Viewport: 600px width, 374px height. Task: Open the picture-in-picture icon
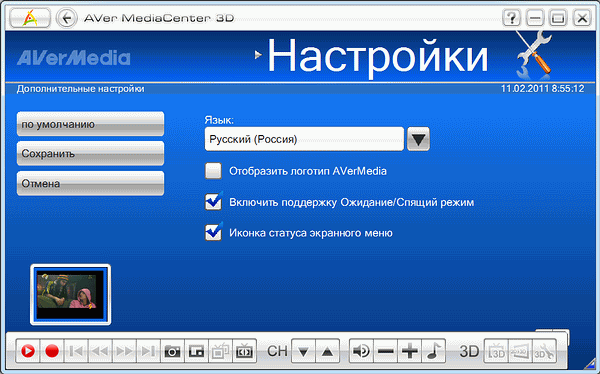196,351
